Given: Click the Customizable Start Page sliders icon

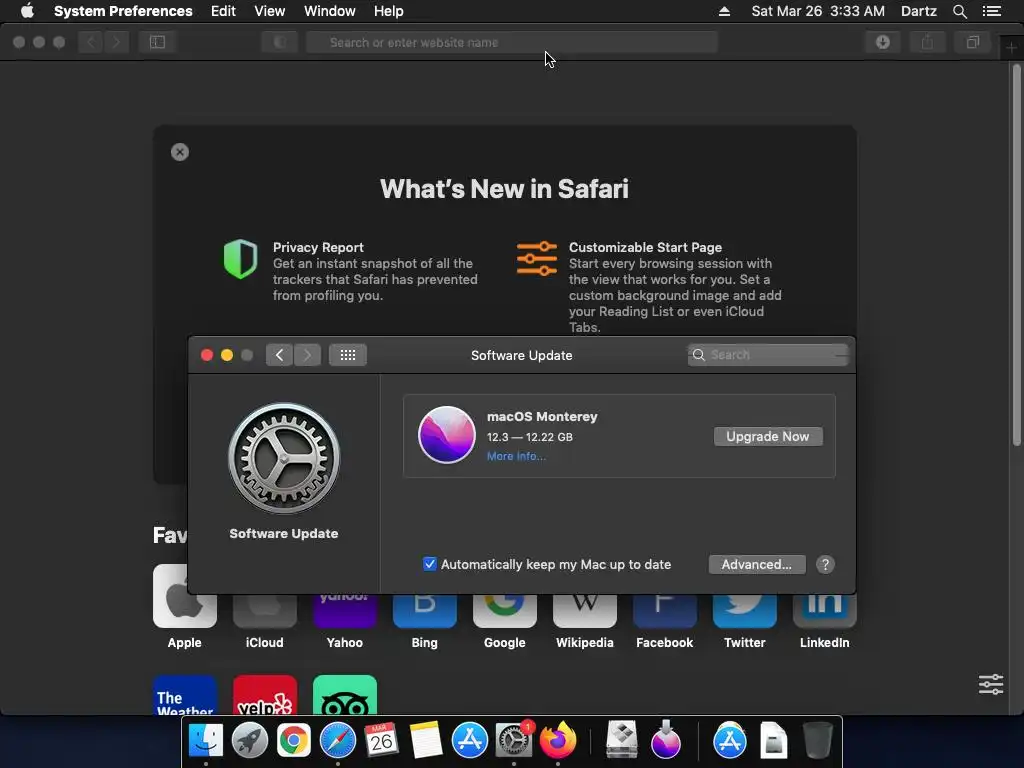Looking at the screenshot, I should coord(537,259).
